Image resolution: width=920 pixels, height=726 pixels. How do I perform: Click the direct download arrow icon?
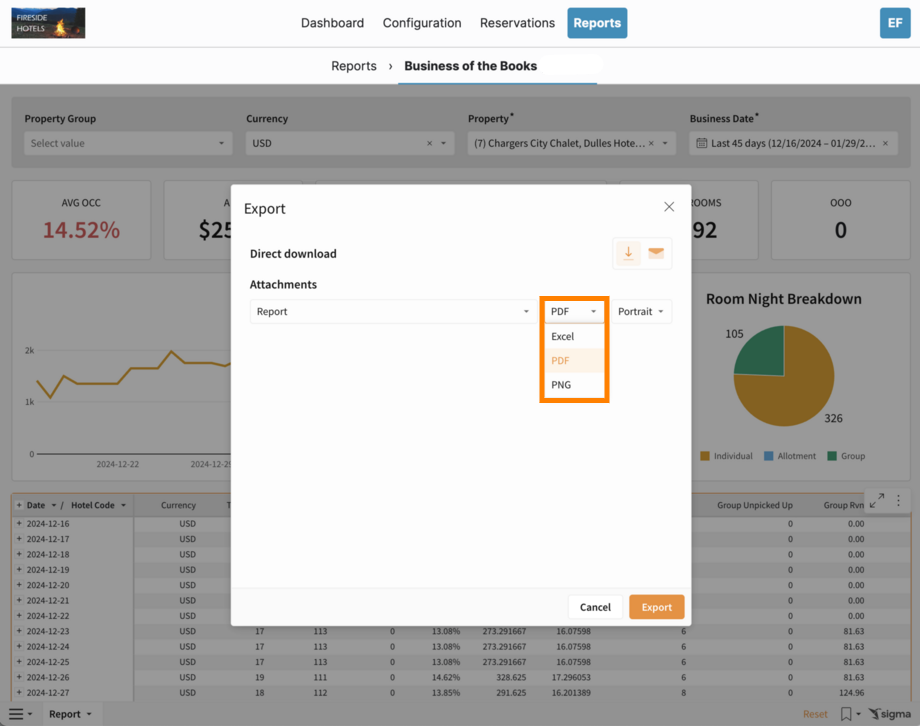pyautogui.click(x=628, y=253)
